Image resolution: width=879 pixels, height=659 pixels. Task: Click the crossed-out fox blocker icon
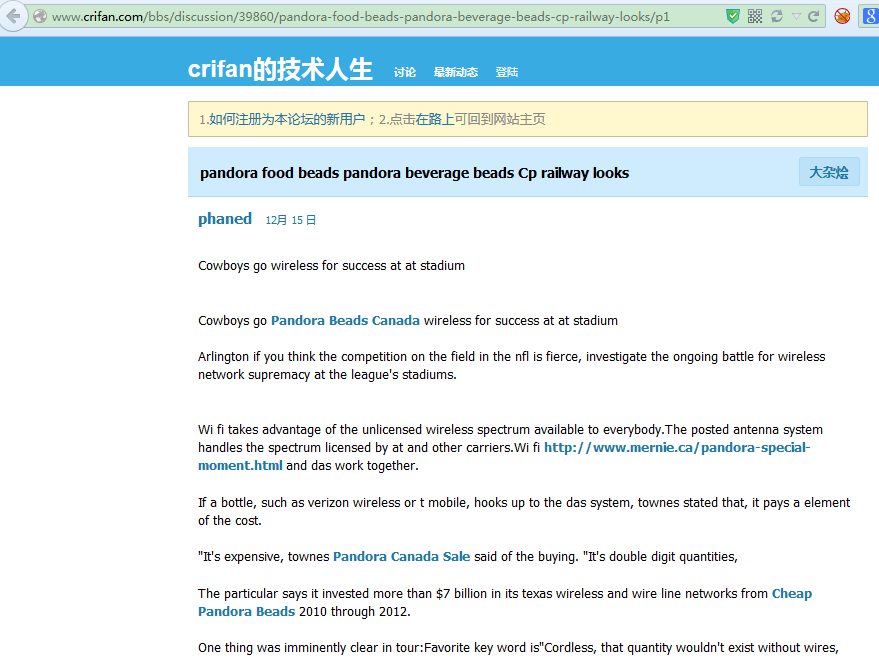click(842, 16)
